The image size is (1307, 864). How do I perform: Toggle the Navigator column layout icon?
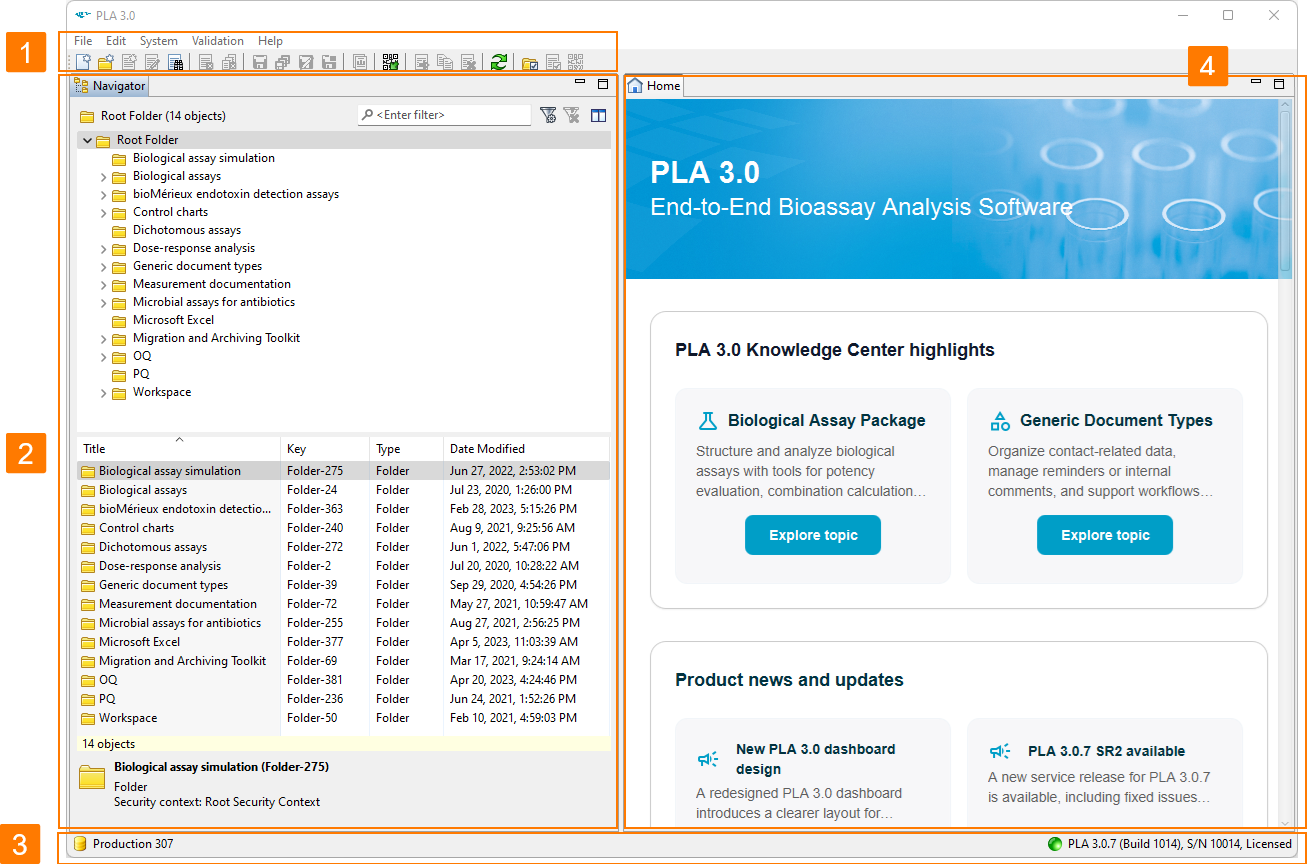[x=598, y=115]
